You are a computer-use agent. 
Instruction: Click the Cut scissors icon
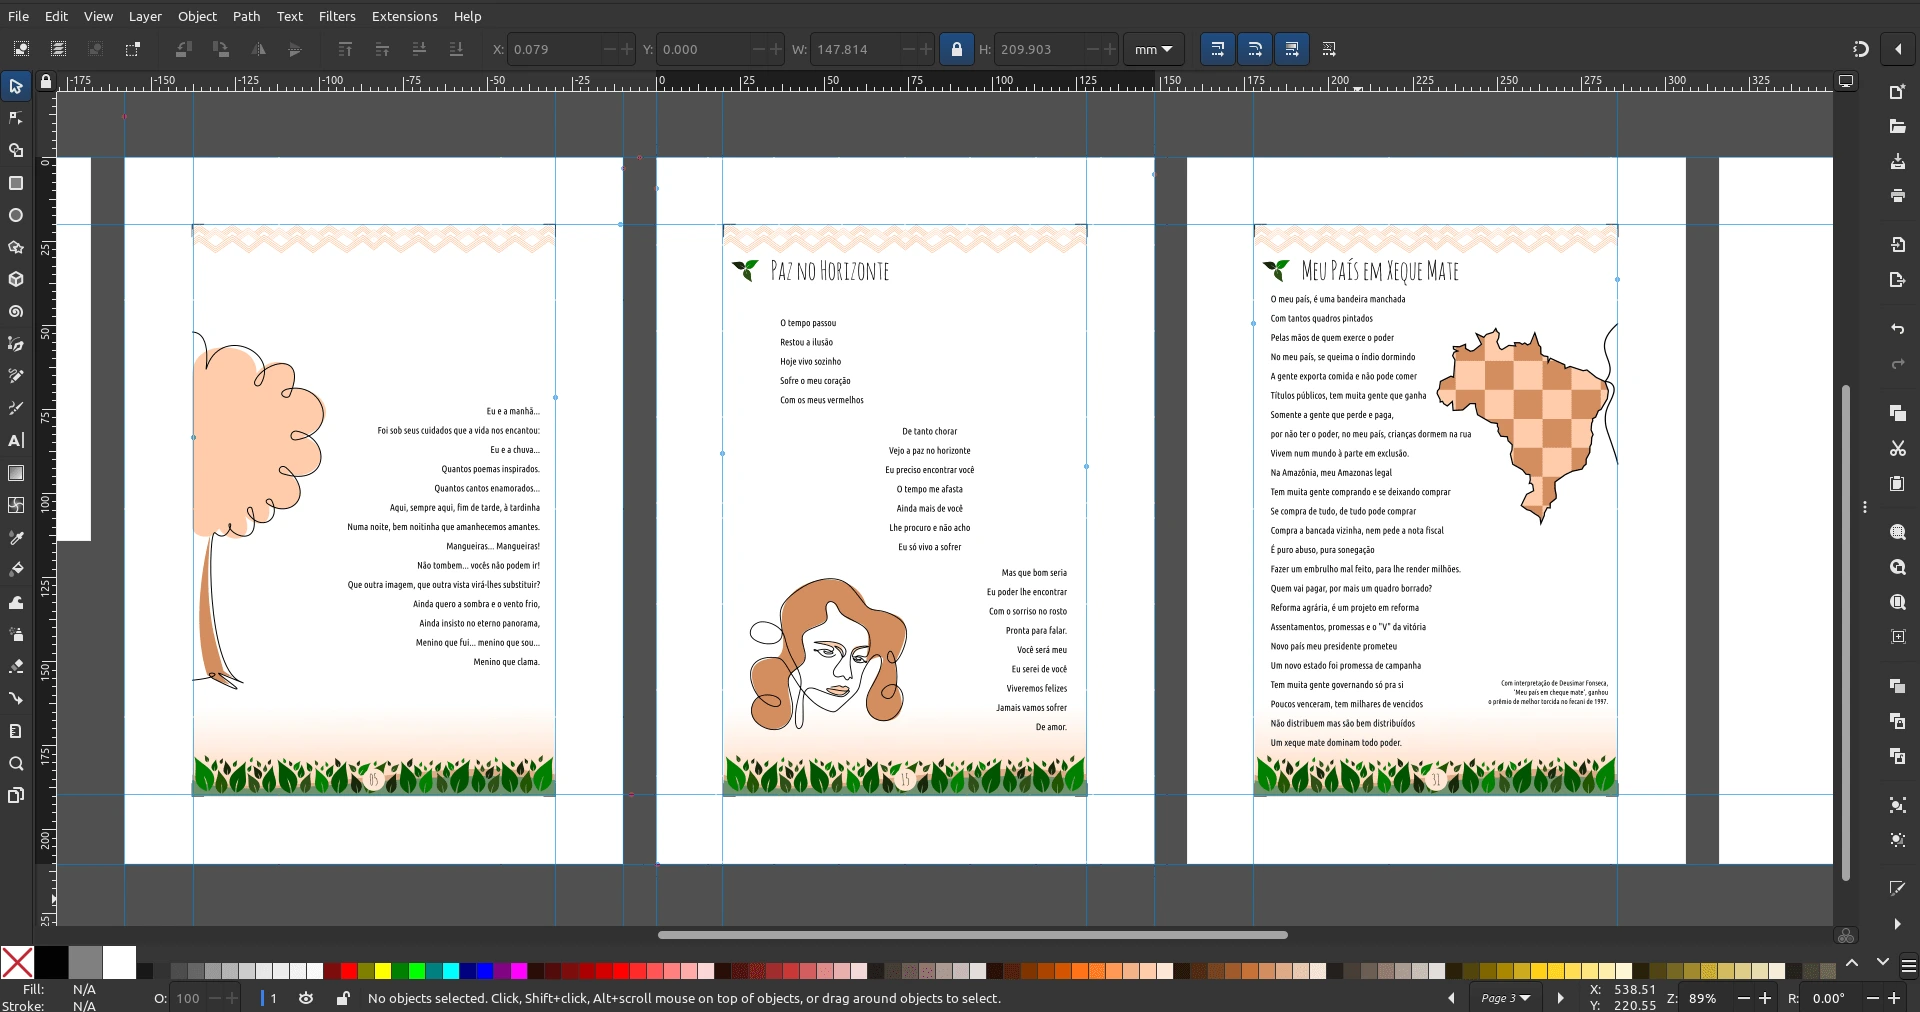click(x=1897, y=448)
